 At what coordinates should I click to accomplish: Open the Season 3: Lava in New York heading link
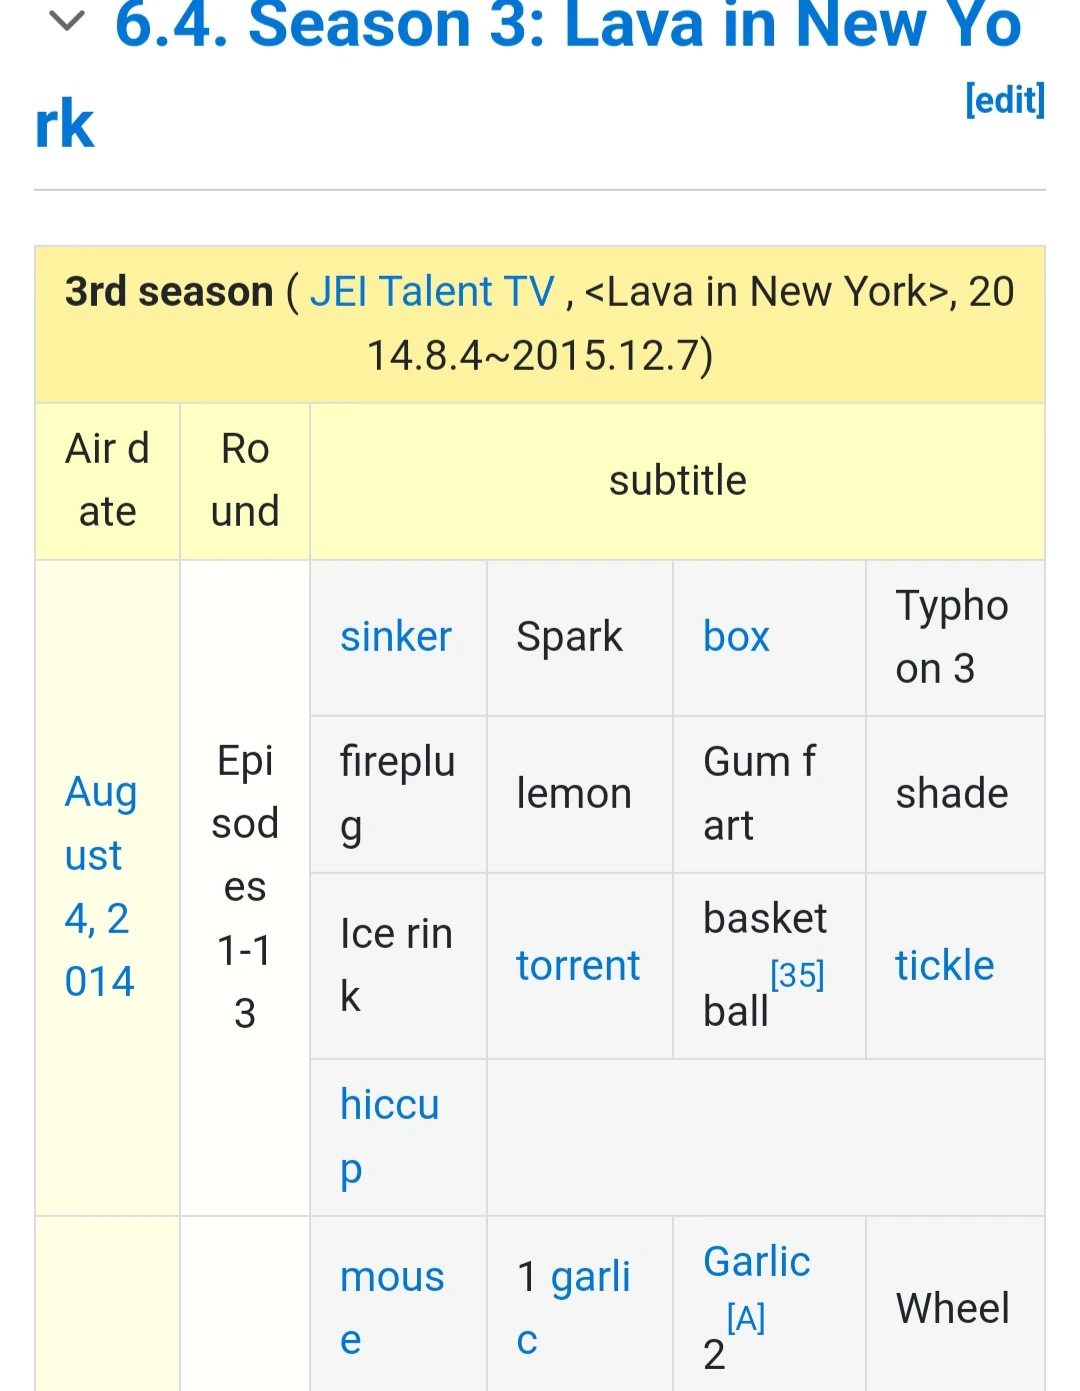(567, 26)
